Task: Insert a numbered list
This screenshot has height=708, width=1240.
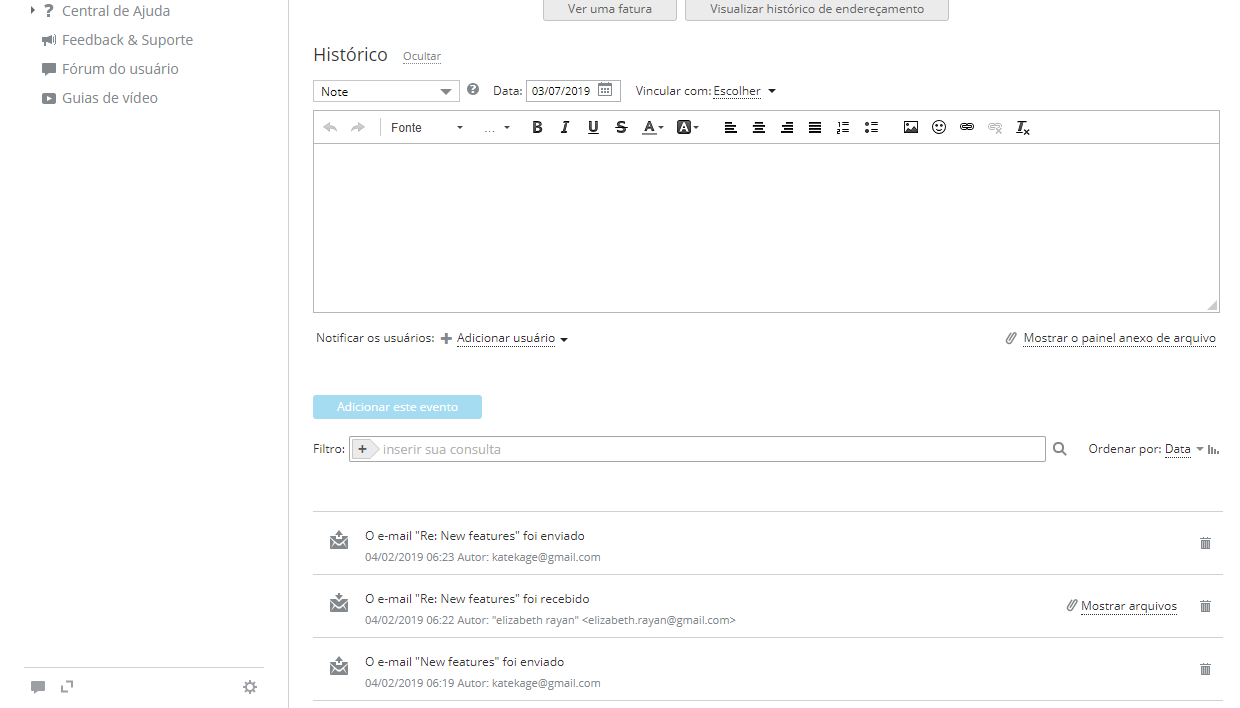Action: [x=842, y=128]
